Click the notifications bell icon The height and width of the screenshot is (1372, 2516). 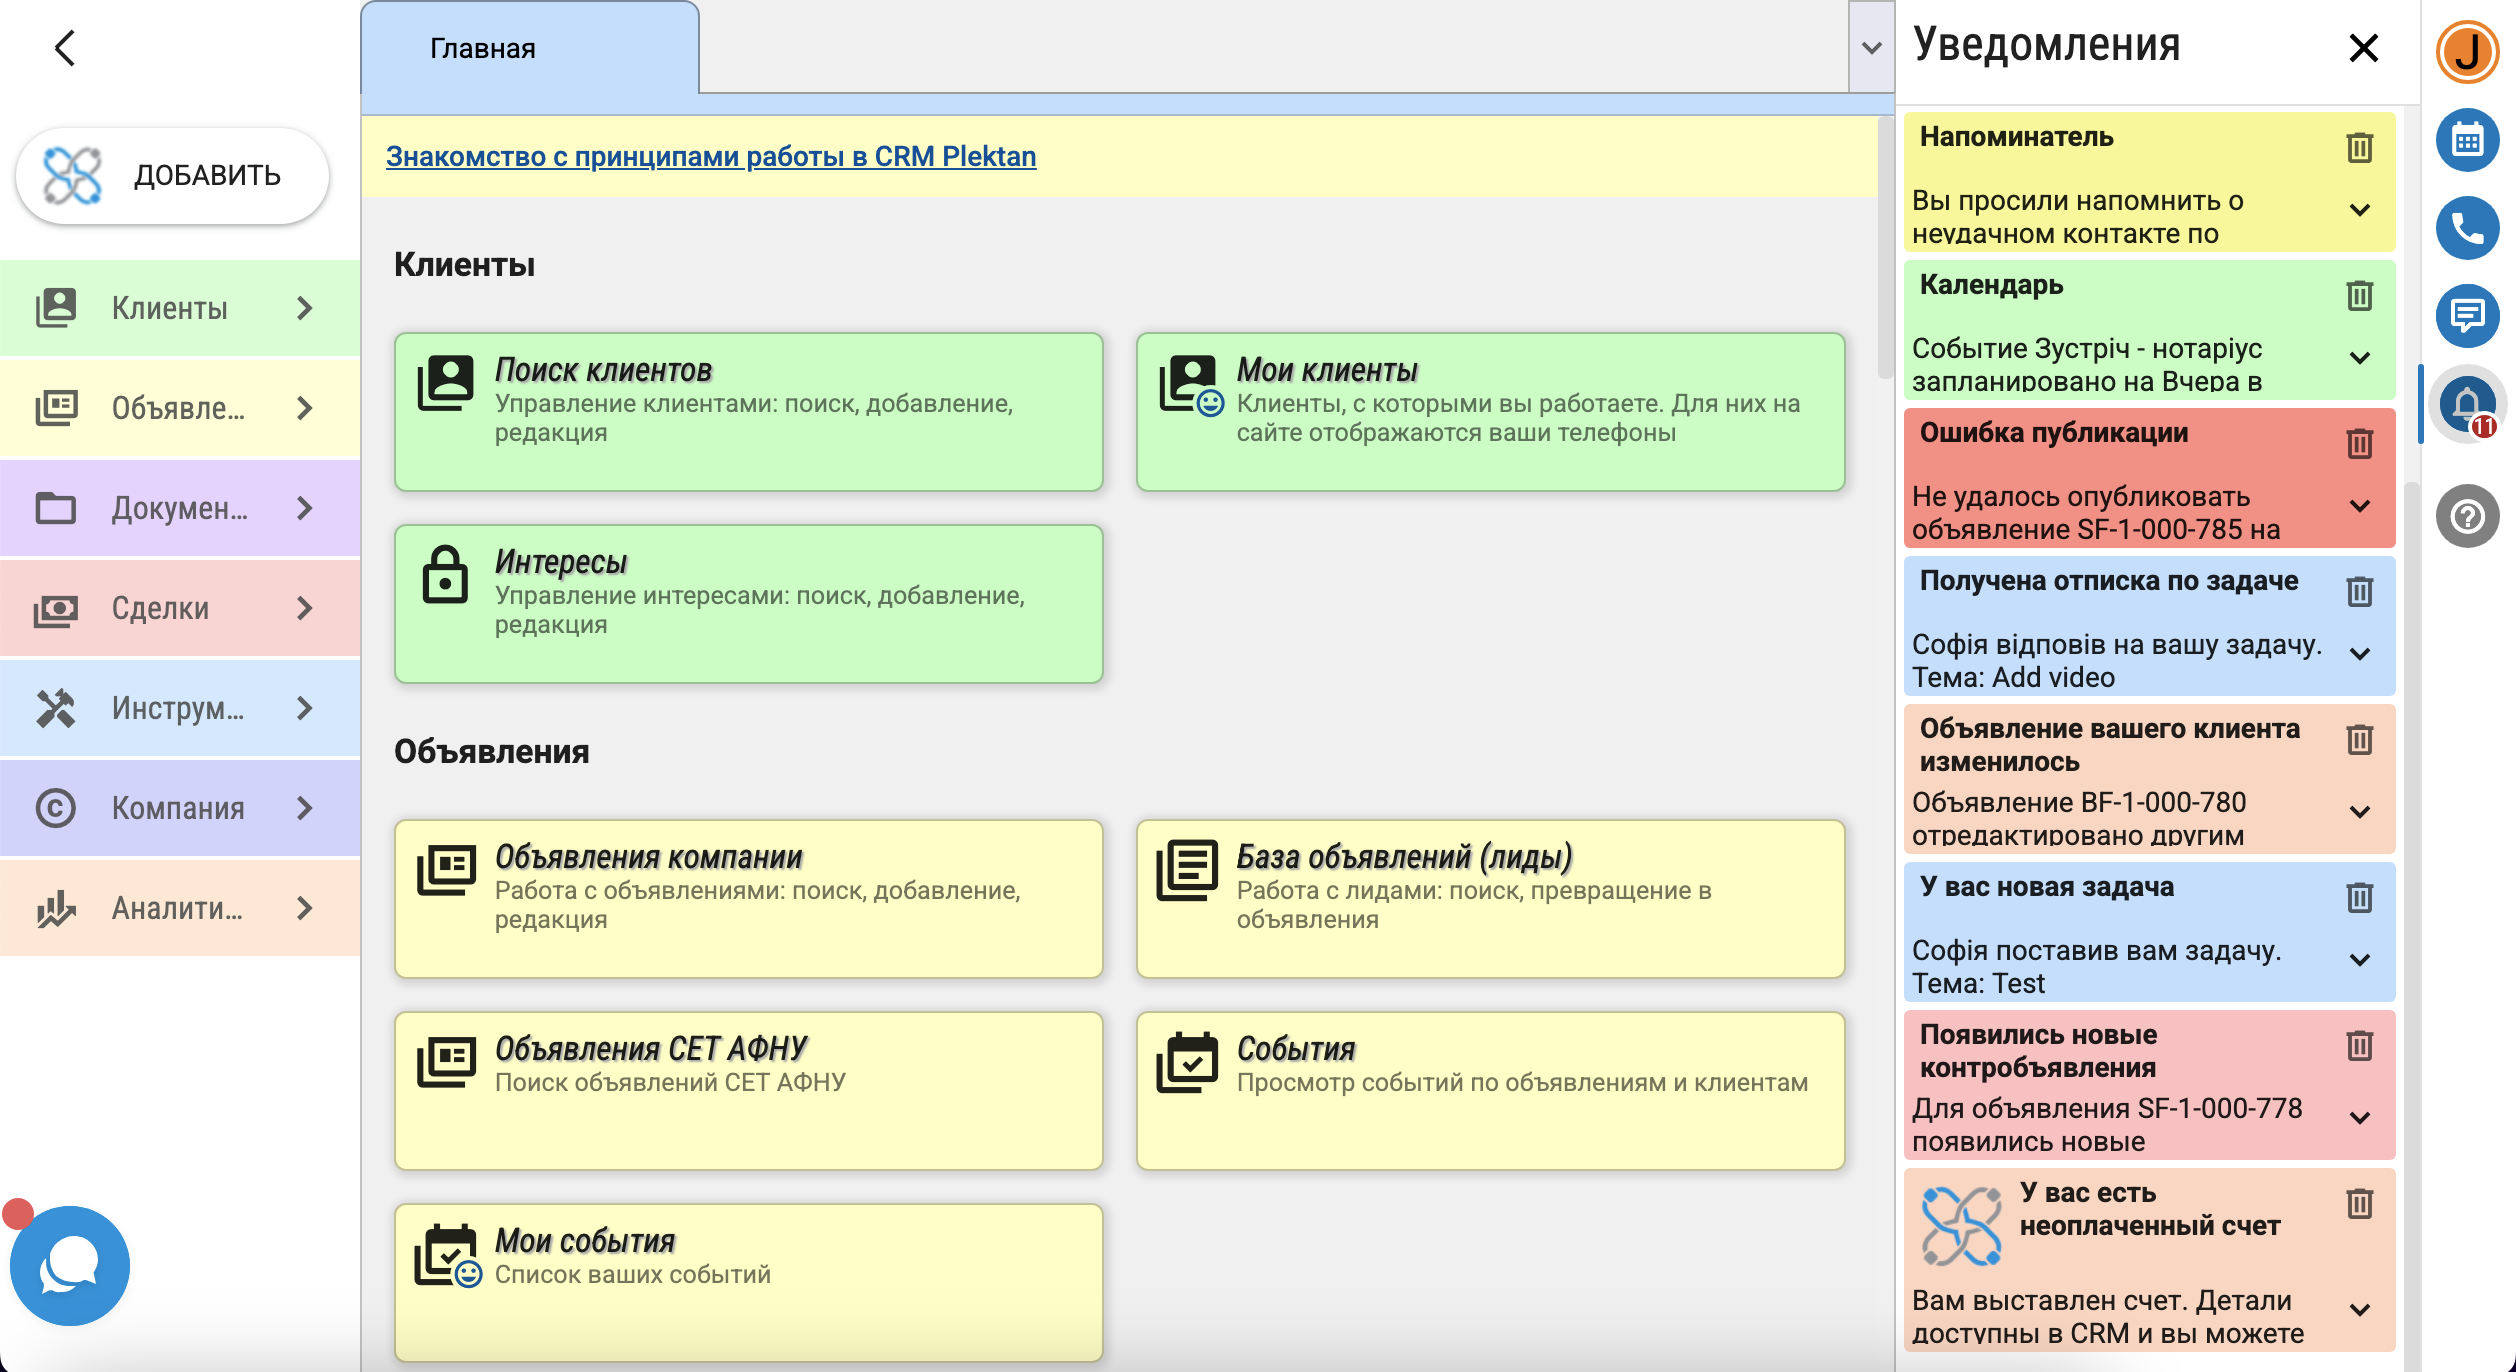point(2467,404)
